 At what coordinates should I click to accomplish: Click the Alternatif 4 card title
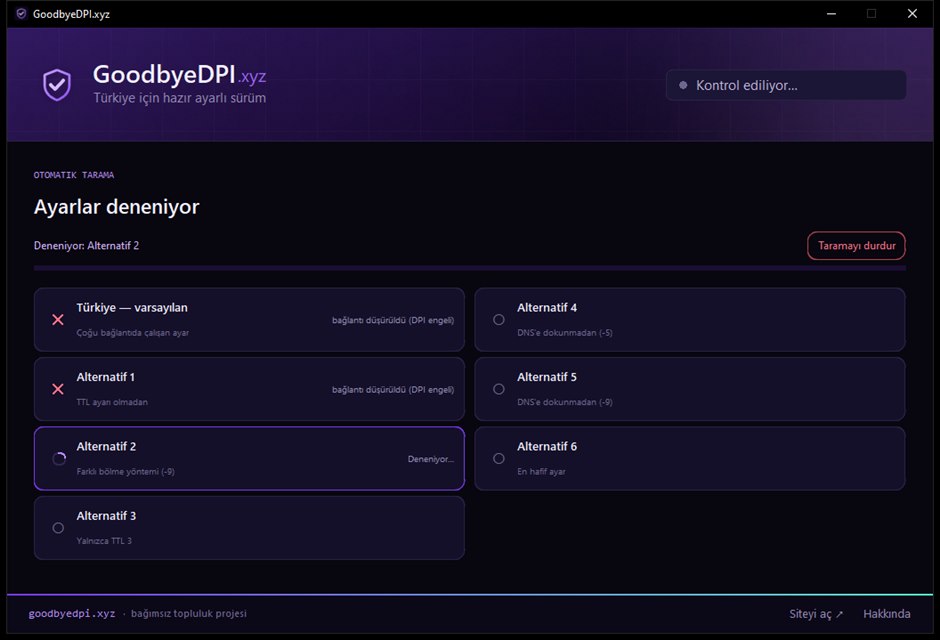[547, 307]
